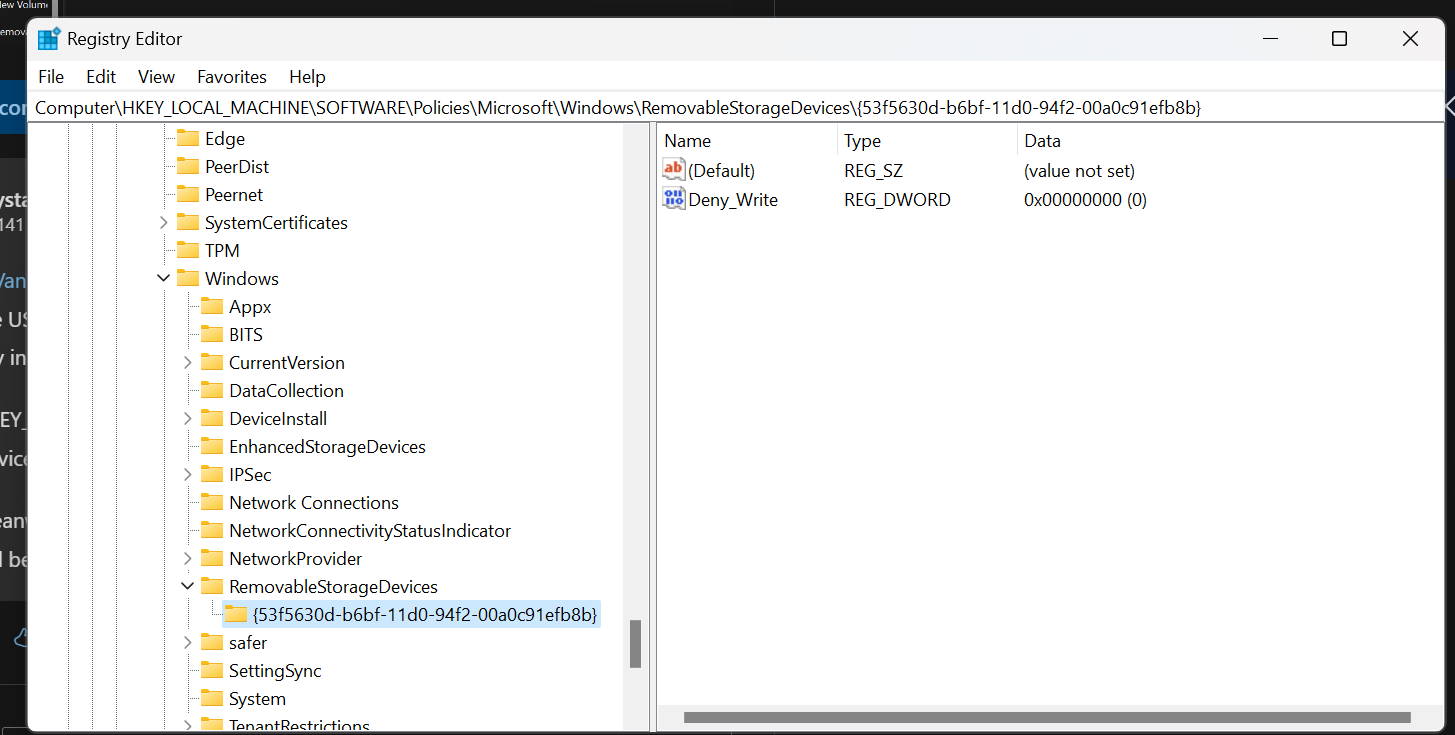Select the Peernet folder icon

click(x=188, y=194)
